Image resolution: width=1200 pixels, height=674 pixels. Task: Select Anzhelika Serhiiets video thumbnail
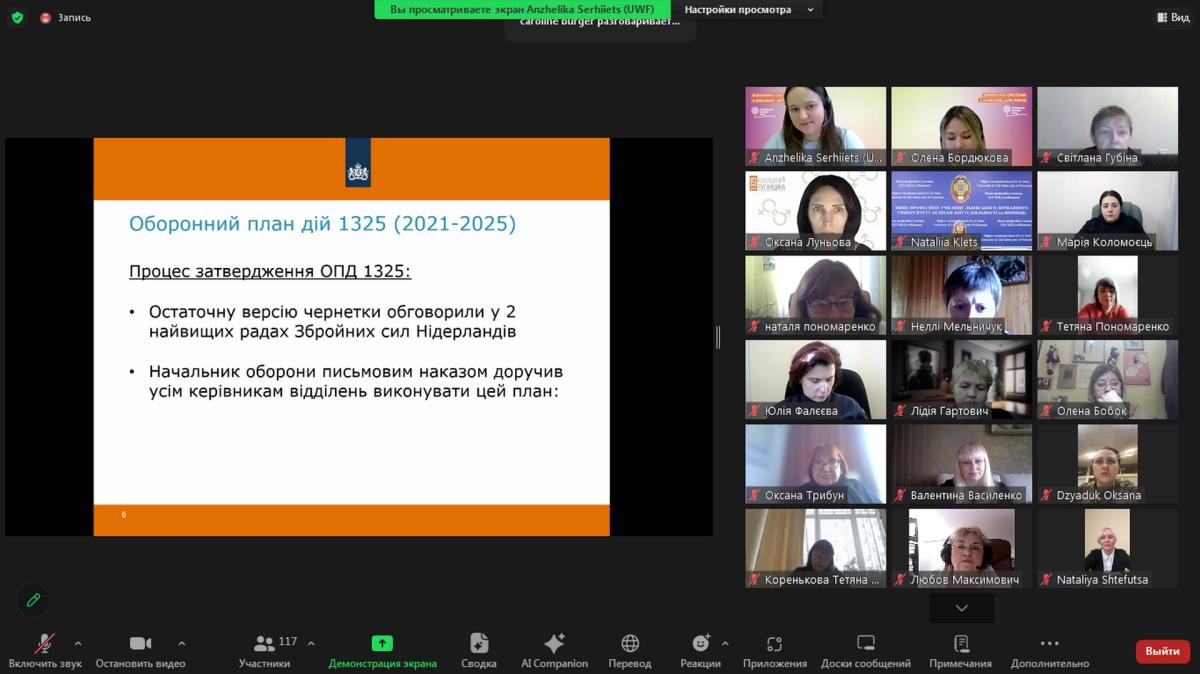click(816, 126)
